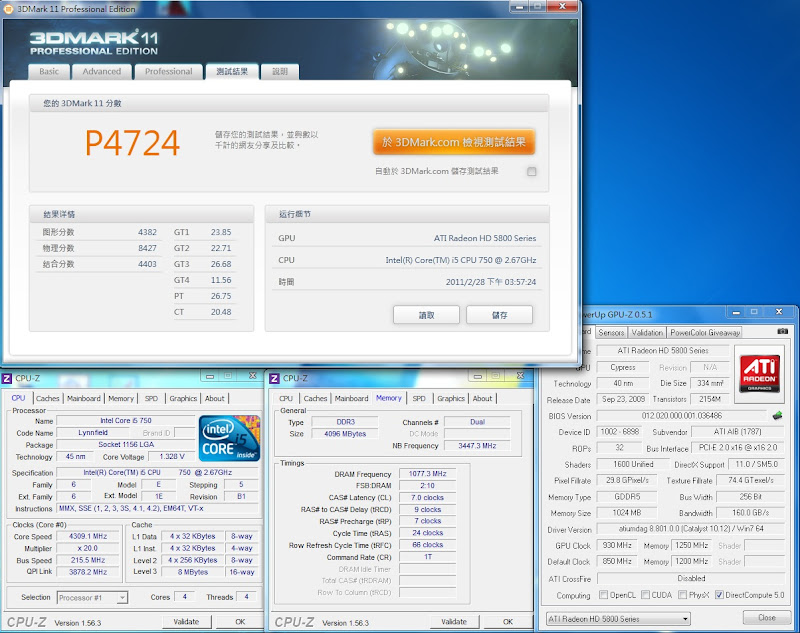The height and width of the screenshot is (633, 800).
Task: Select the 測試結果 results tab
Action: (x=232, y=71)
